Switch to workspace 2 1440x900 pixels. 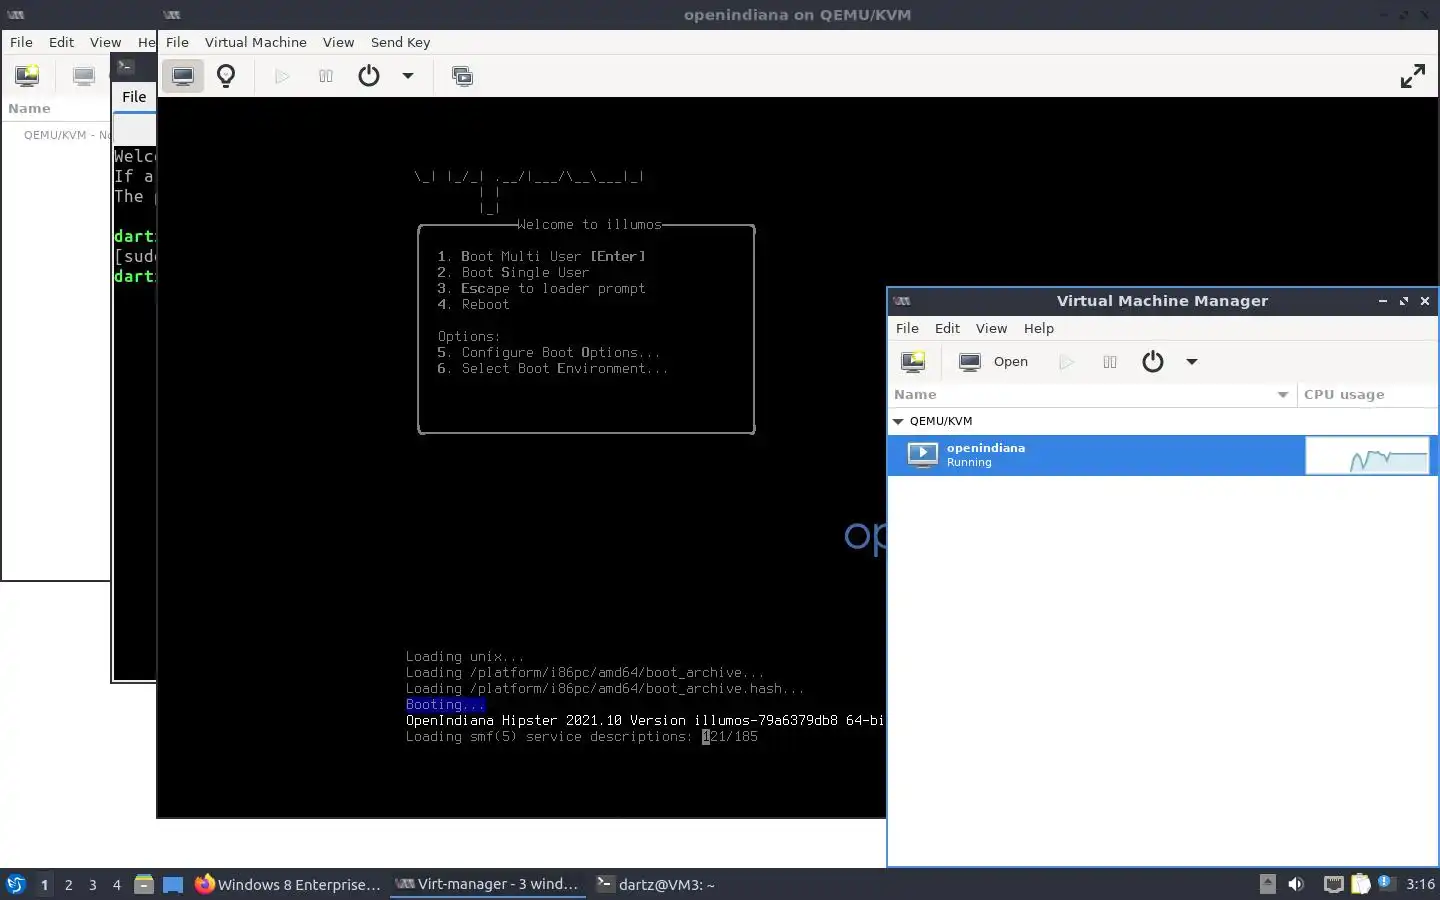68,884
